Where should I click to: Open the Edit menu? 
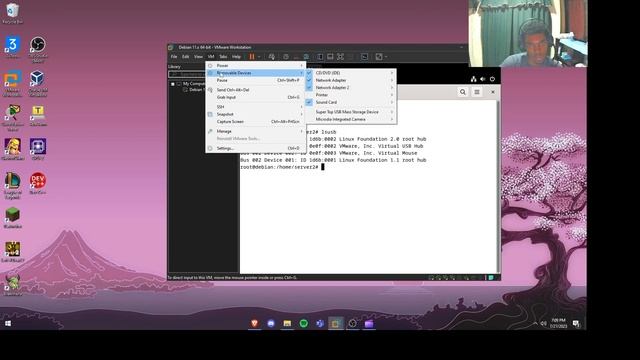click(186, 57)
